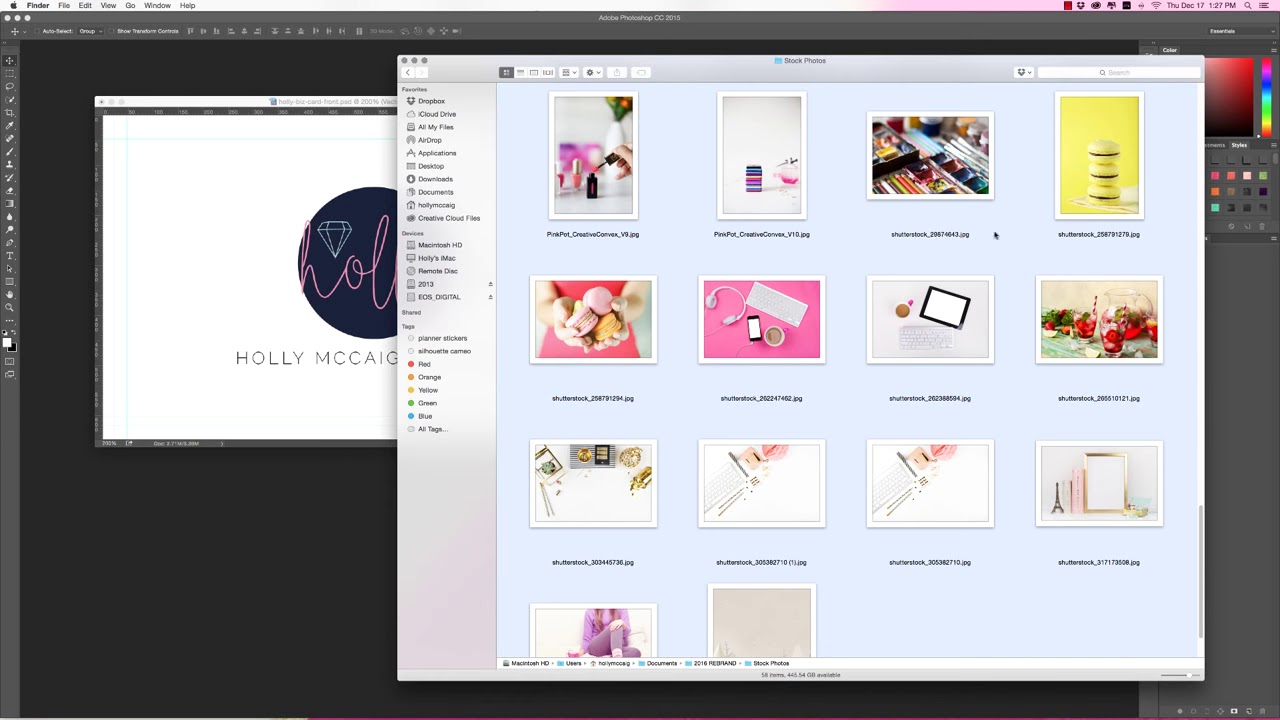Image resolution: width=1280 pixels, height=720 pixels.
Task: Enable Show Transform Controls checkbox
Action: (112, 31)
